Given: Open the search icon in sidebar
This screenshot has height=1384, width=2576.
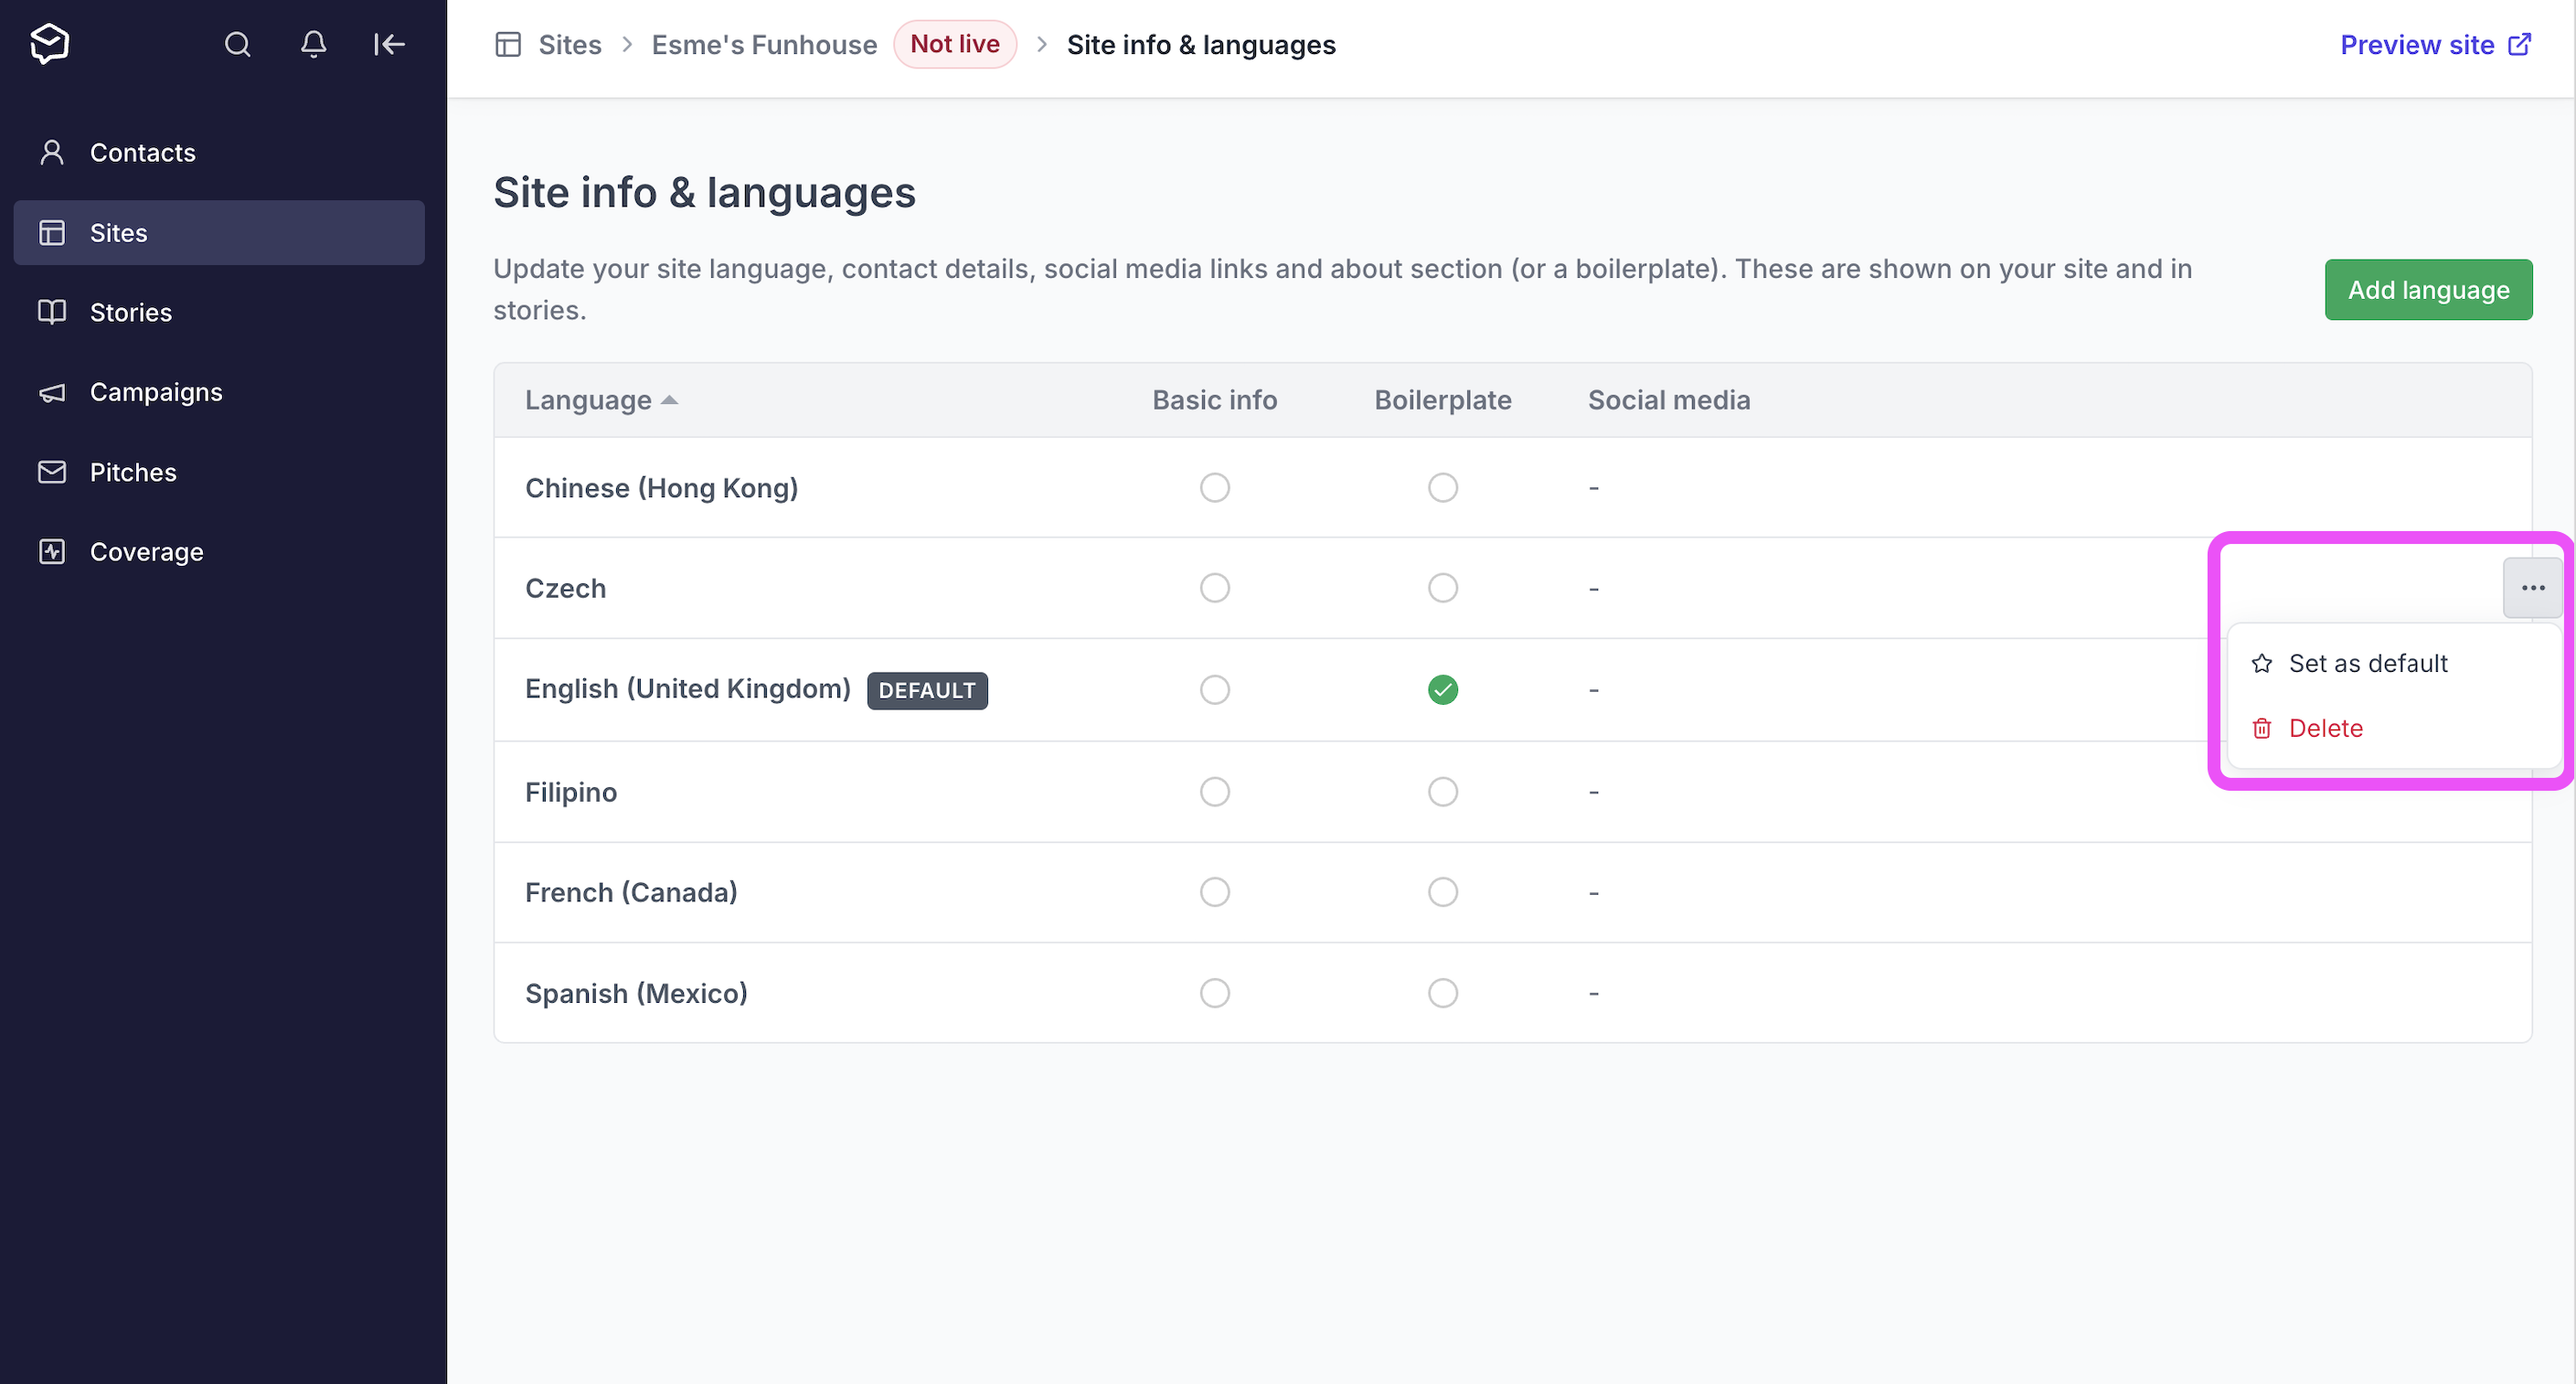Looking at the screenshot, I should (x=237, y=44).
